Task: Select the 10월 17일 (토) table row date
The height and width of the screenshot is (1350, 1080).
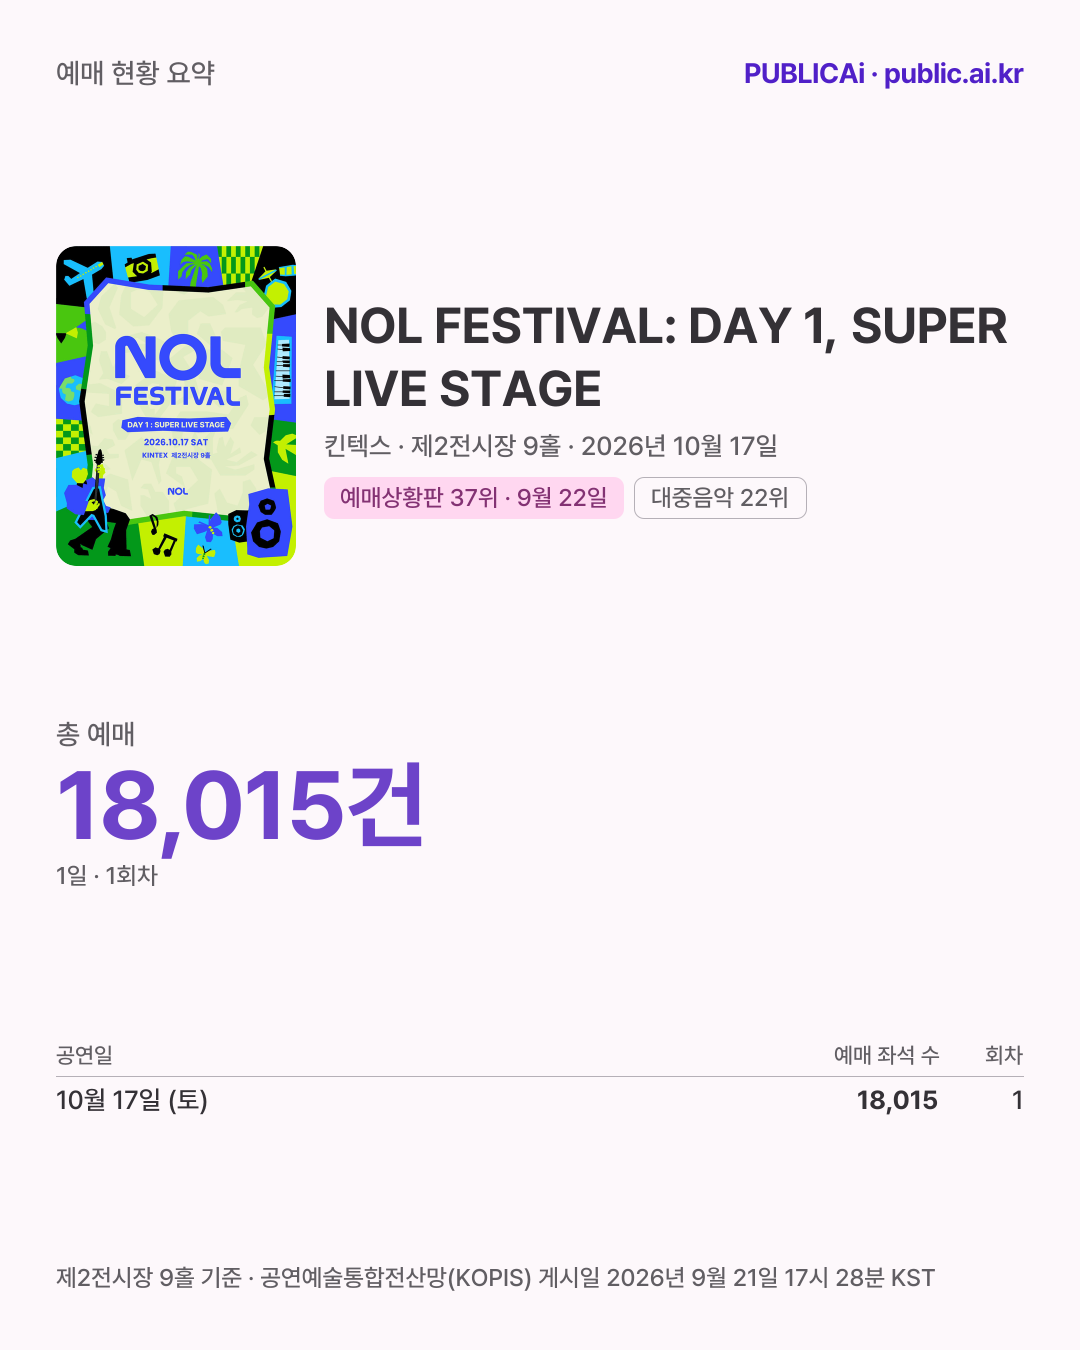Action: [x=132, y=1100]
